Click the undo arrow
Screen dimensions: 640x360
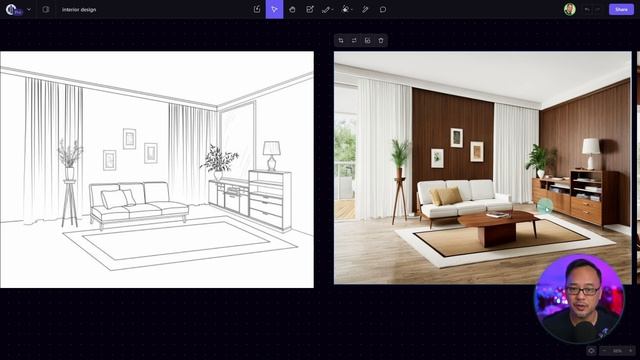(587, 9)
